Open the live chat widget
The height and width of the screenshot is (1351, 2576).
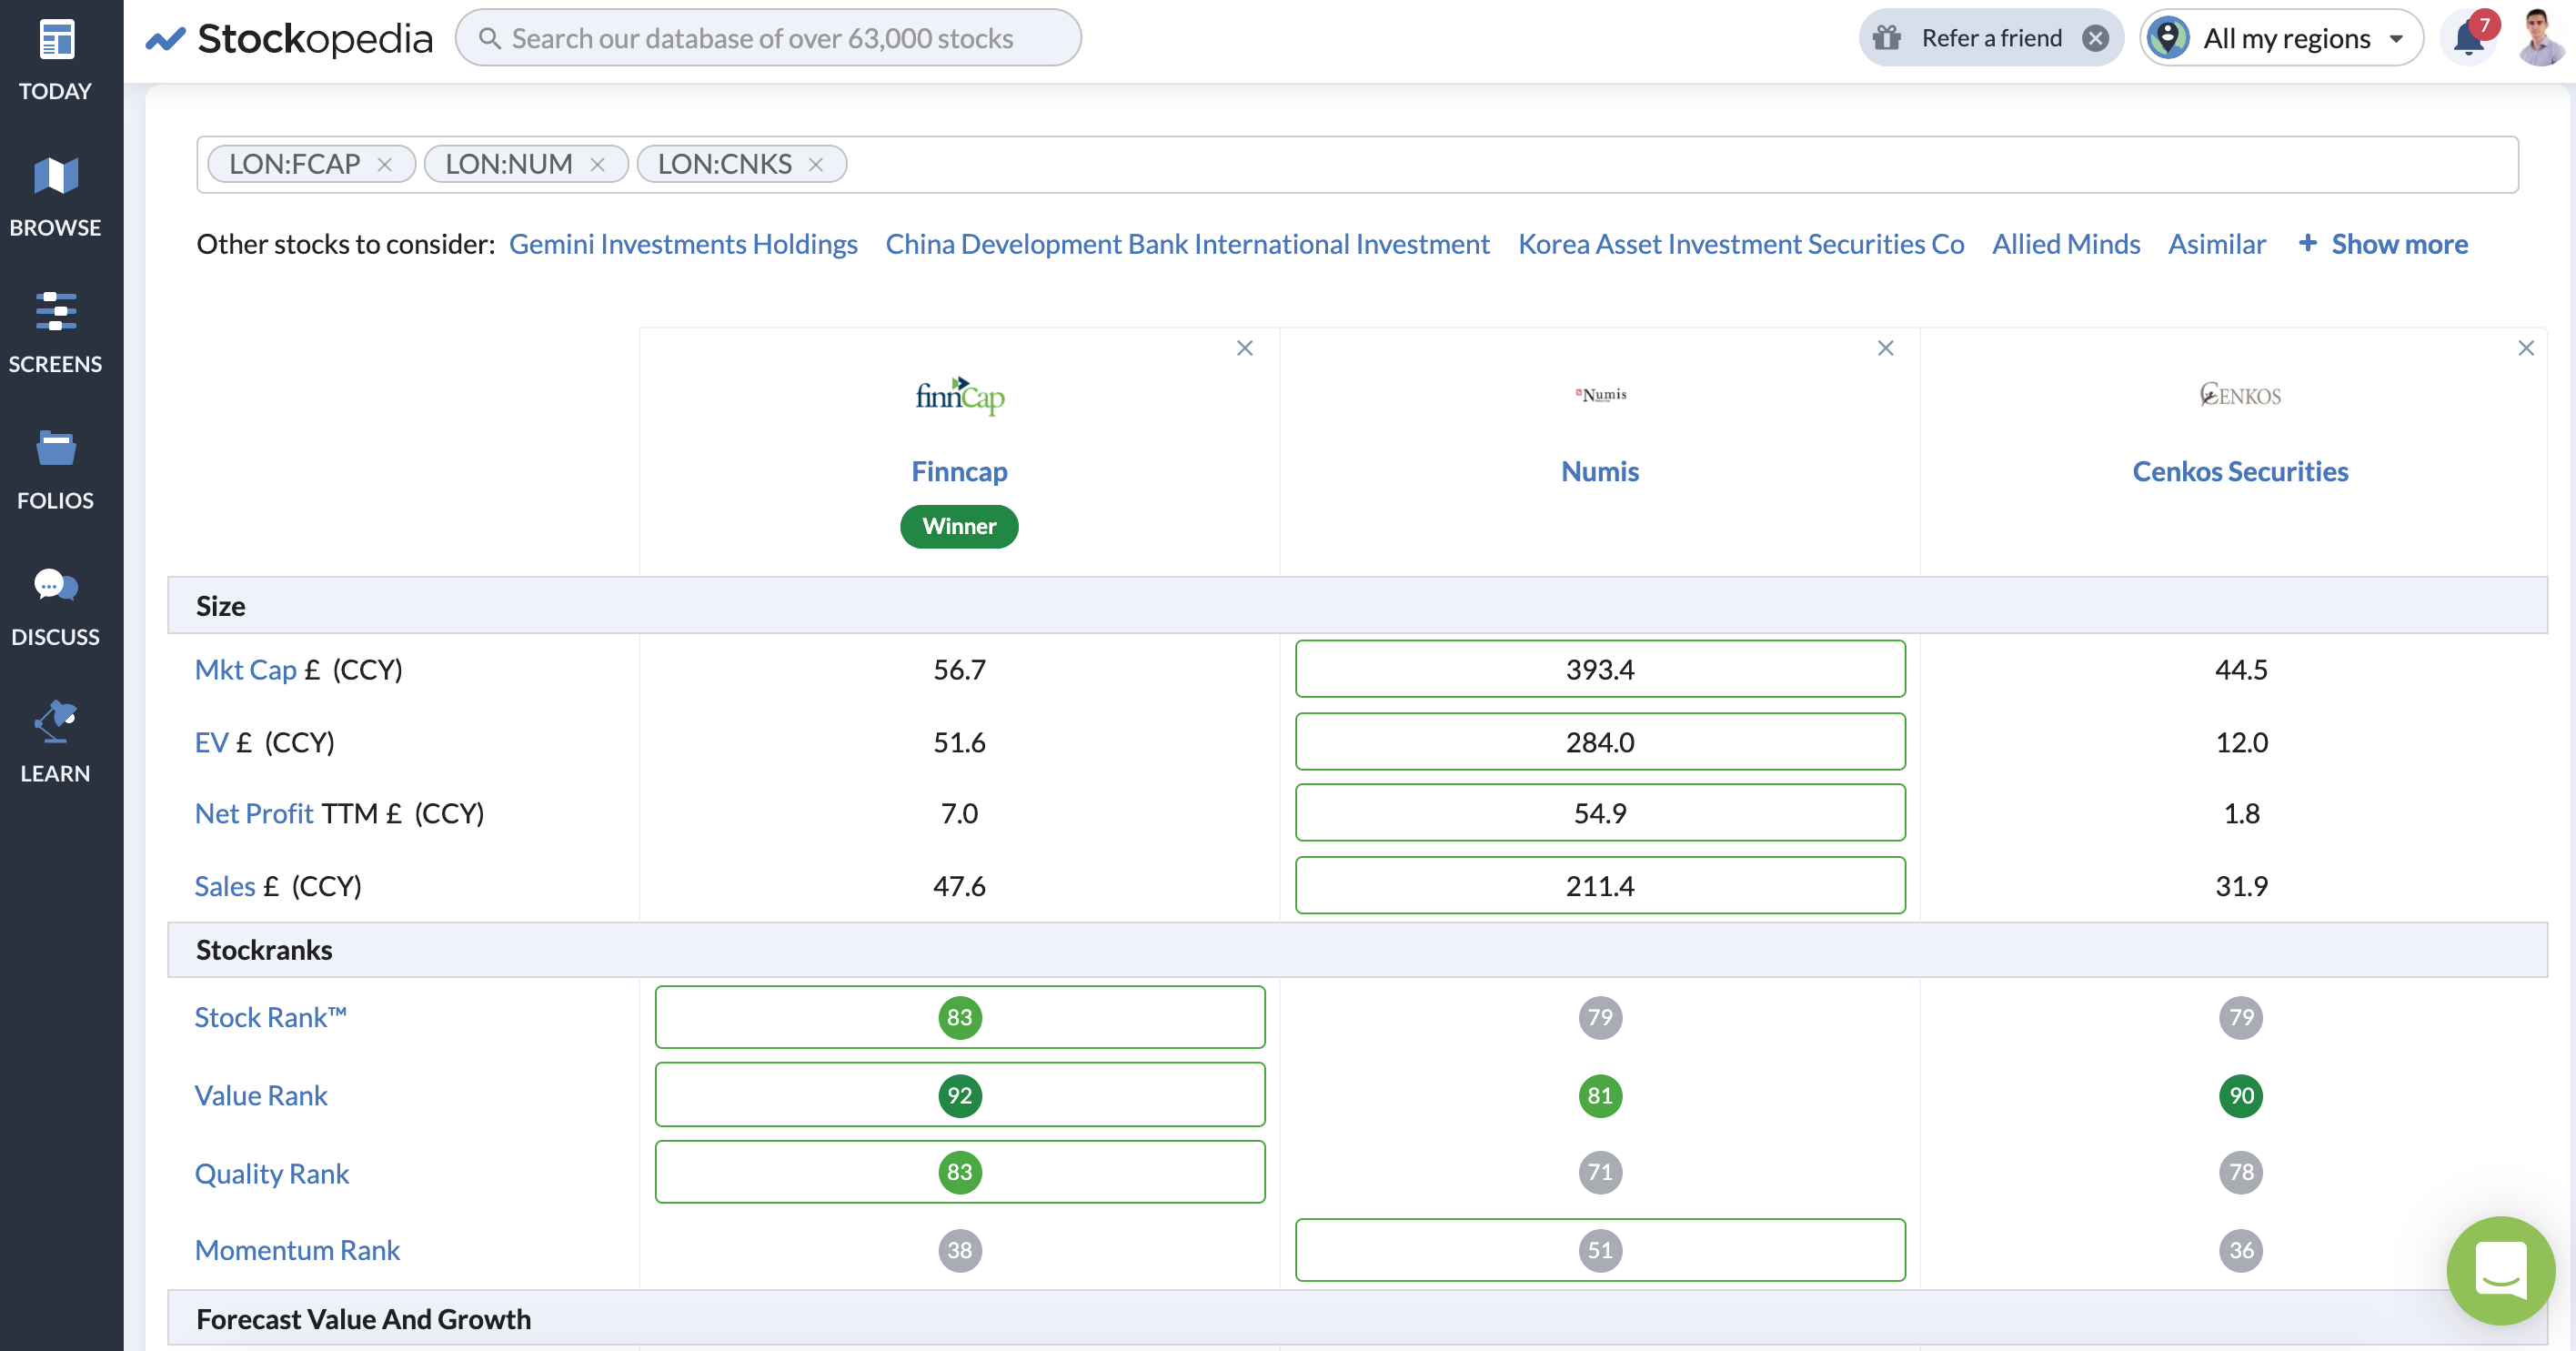[x=2500, y=1270]
